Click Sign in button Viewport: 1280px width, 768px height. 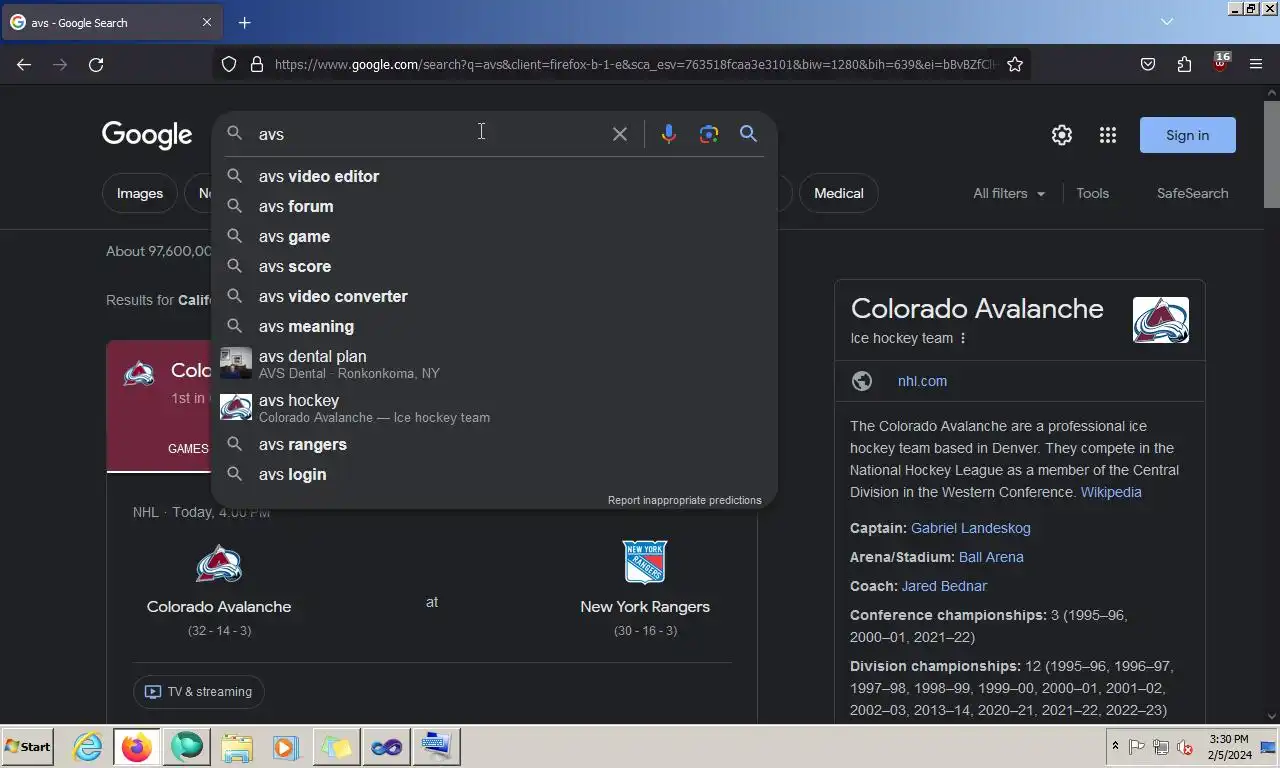coord(1188,135)
